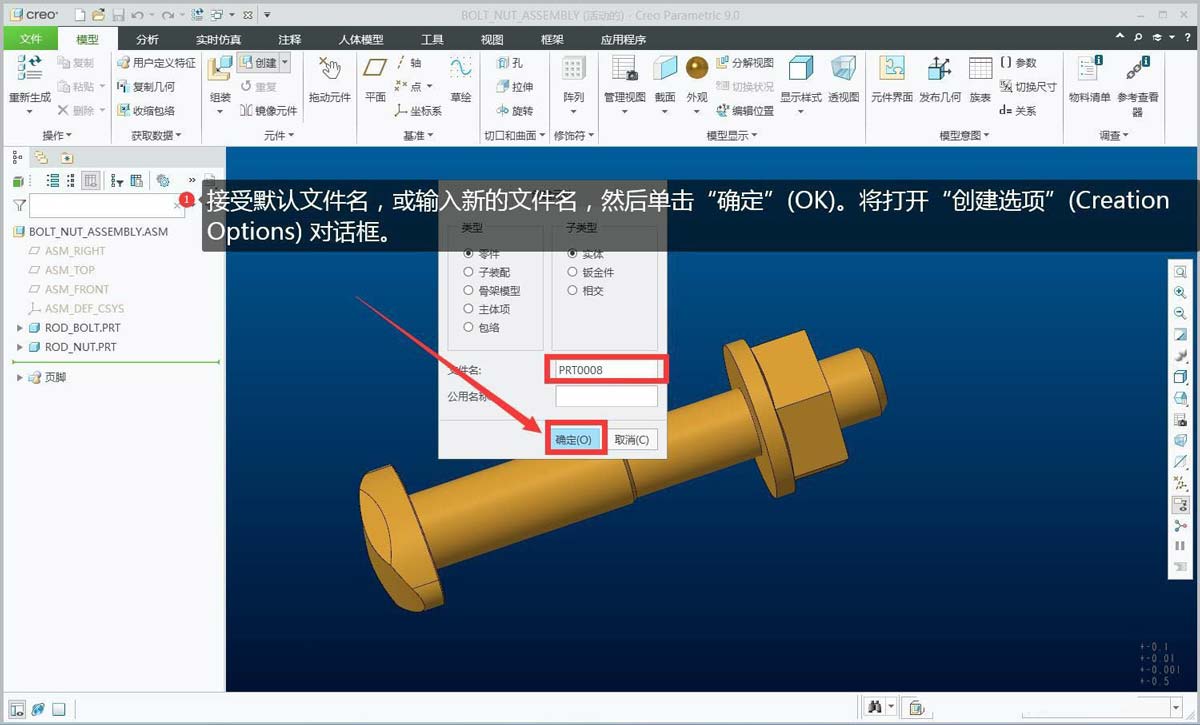This screenshot has height=725, width=1200.
Task: Open Component Interface (元件界面)
Action: click(x=892, y=70)
